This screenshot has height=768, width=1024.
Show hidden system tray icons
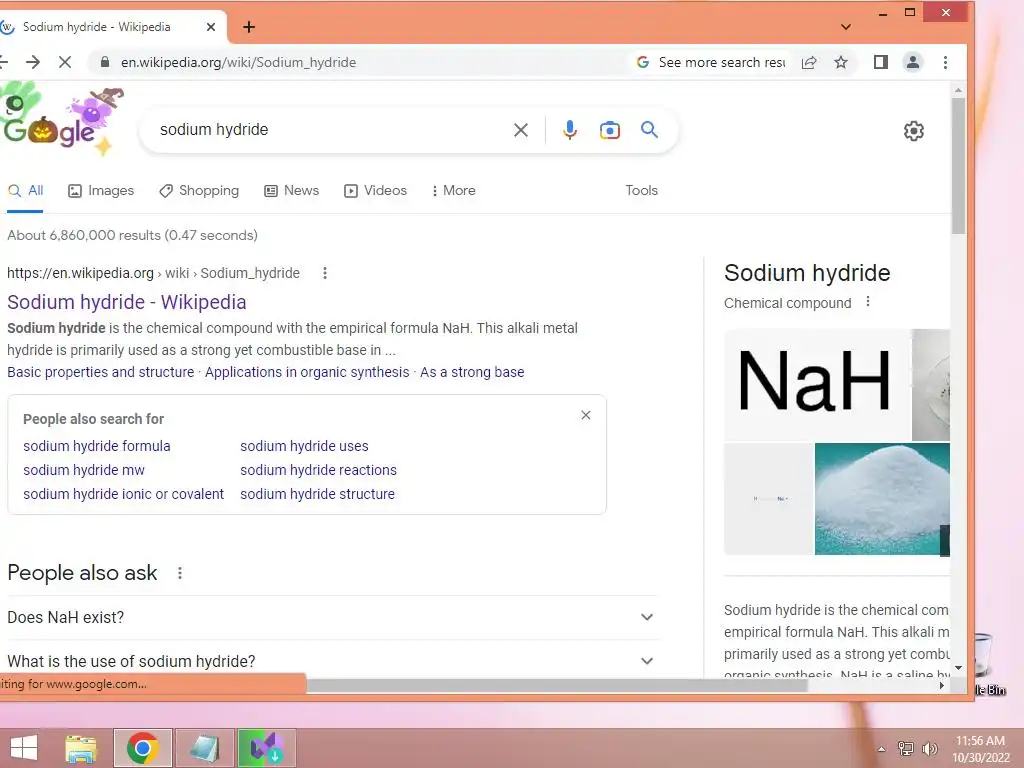tap(881, 749)
